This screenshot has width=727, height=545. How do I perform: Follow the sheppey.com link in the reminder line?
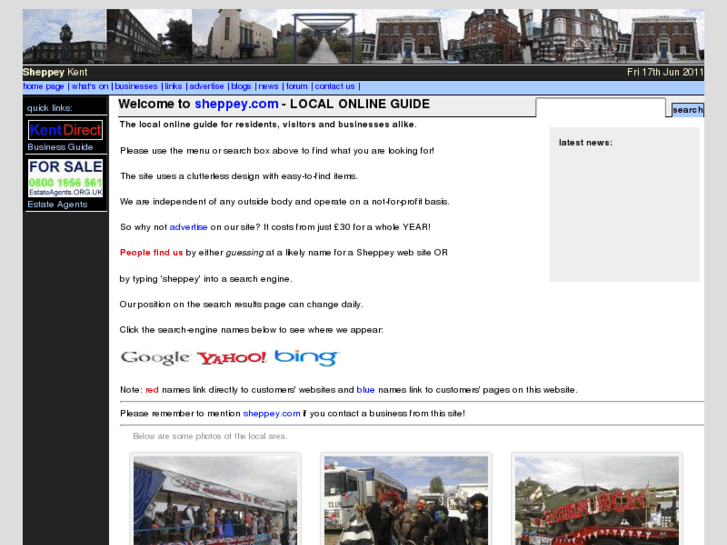tap(272, 414)
